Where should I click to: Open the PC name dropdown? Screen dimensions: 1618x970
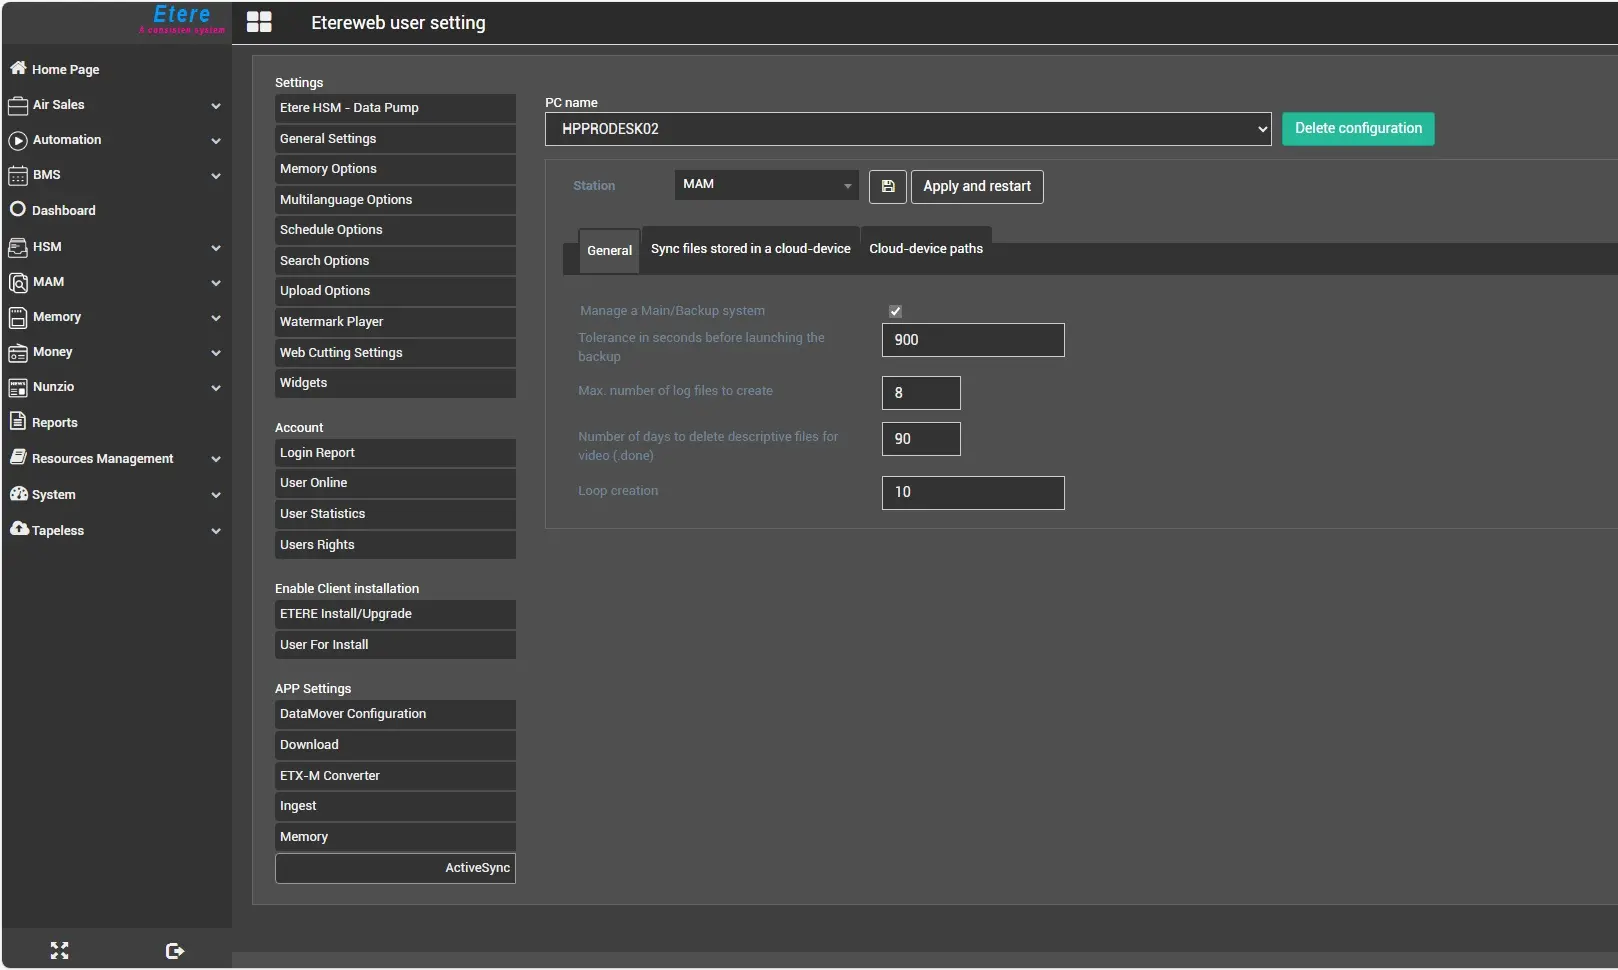click(x=907, y=129)
